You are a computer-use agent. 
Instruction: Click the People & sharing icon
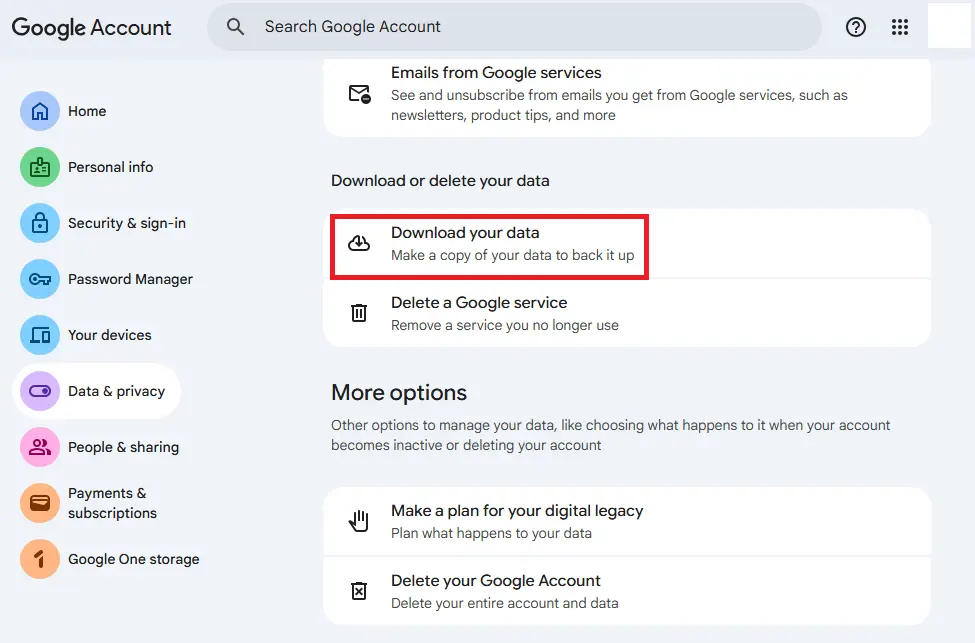pyautogui.click(x=39, y=447)
